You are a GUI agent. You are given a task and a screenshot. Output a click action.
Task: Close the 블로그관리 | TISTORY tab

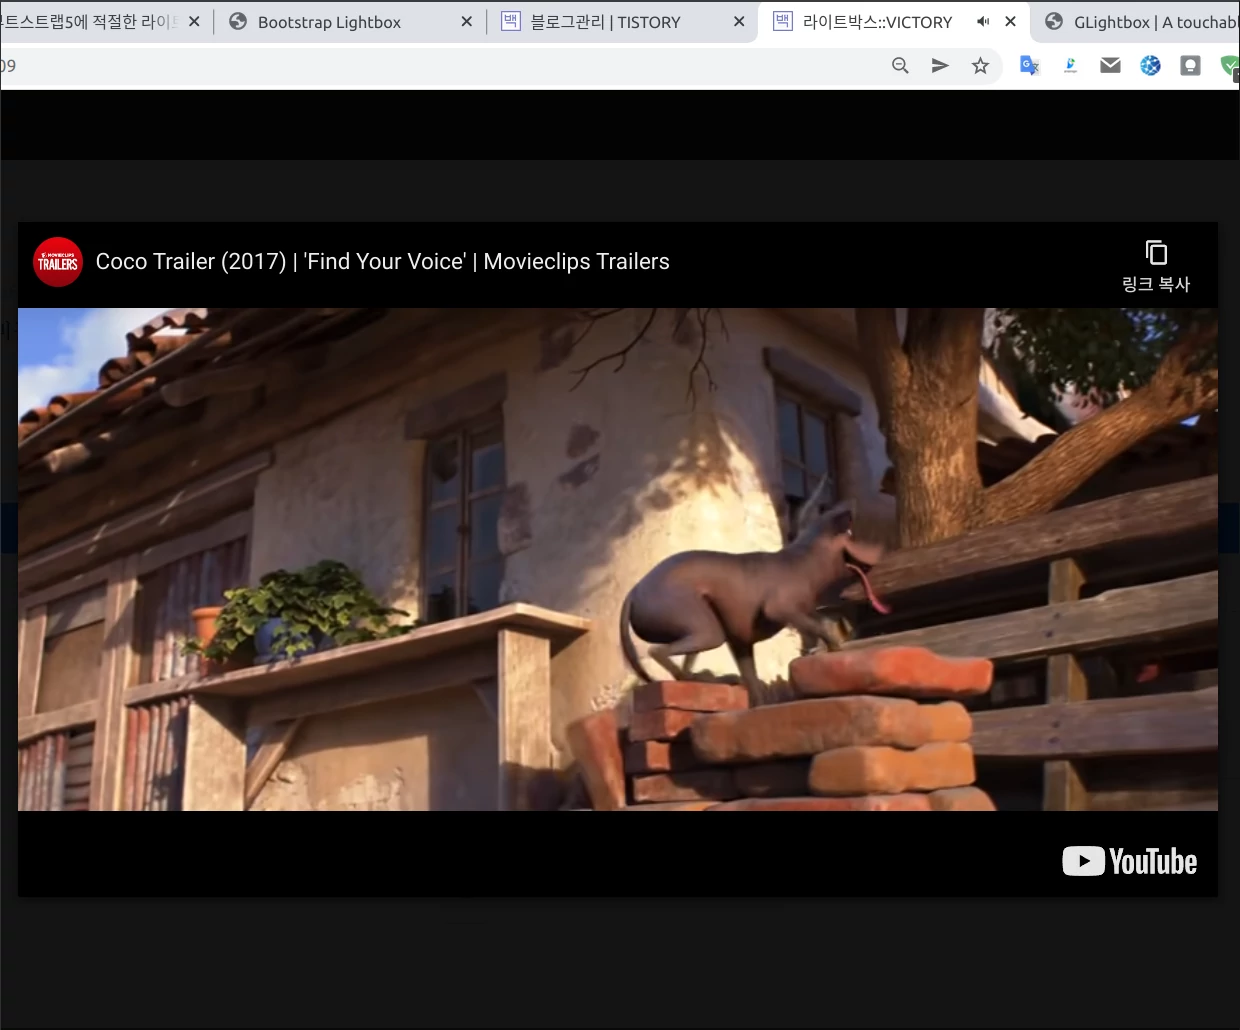coord(738,21)
